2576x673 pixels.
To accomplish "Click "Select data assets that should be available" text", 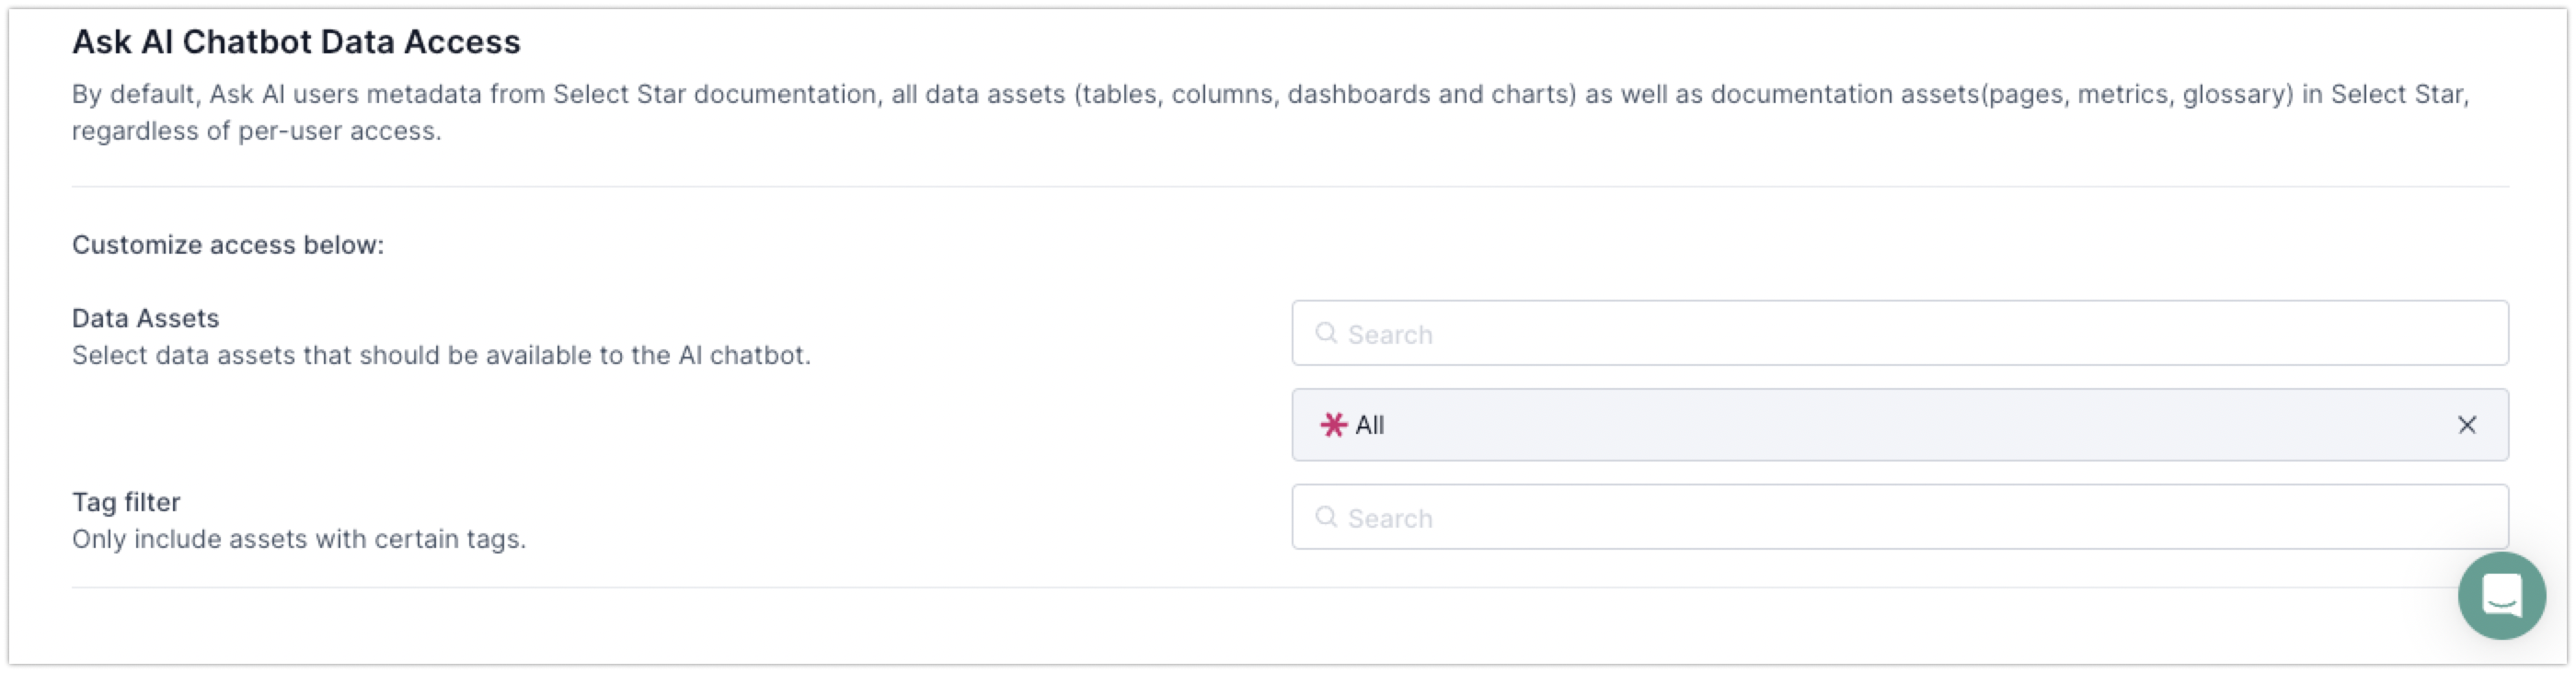I will 441,355.
